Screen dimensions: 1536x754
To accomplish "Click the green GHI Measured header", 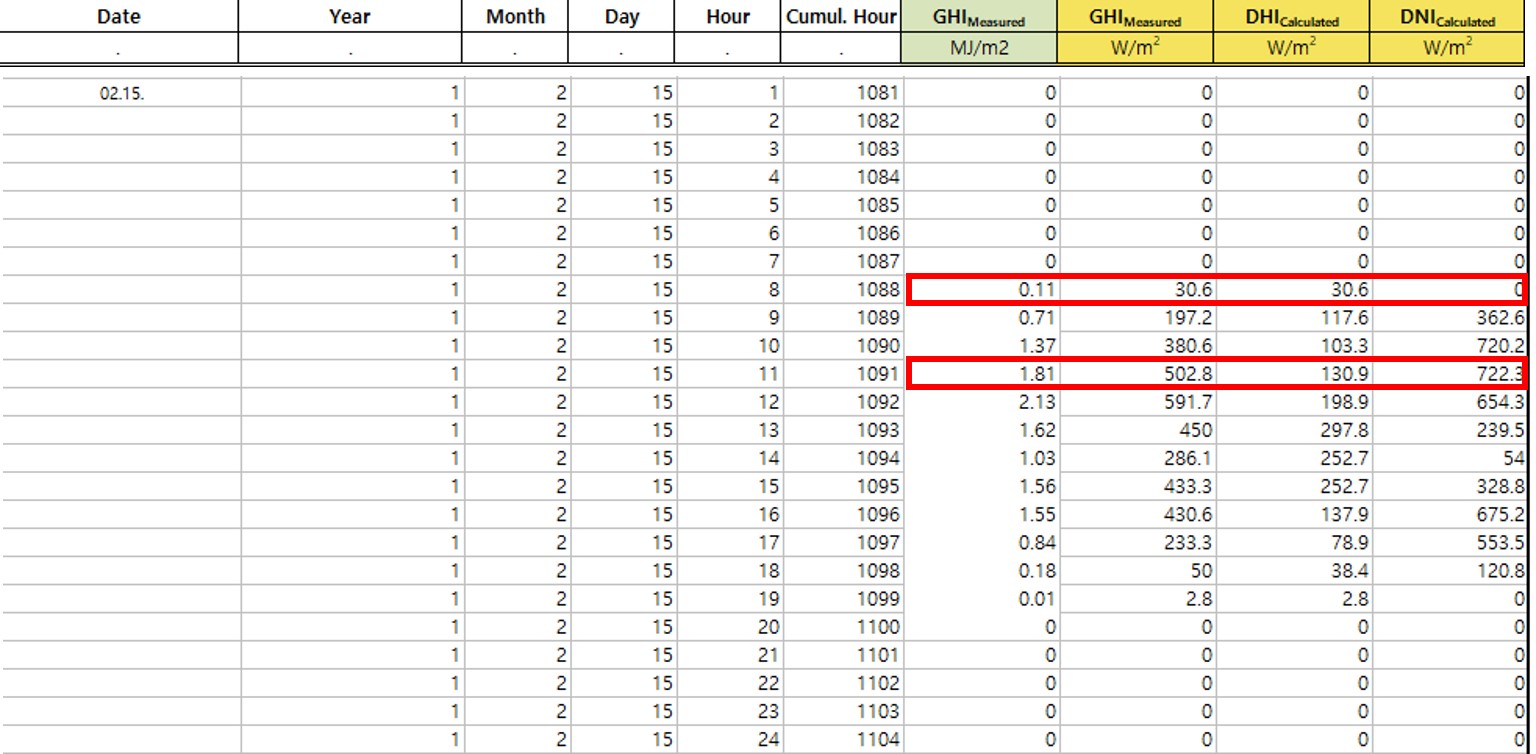I will [978, 17].
